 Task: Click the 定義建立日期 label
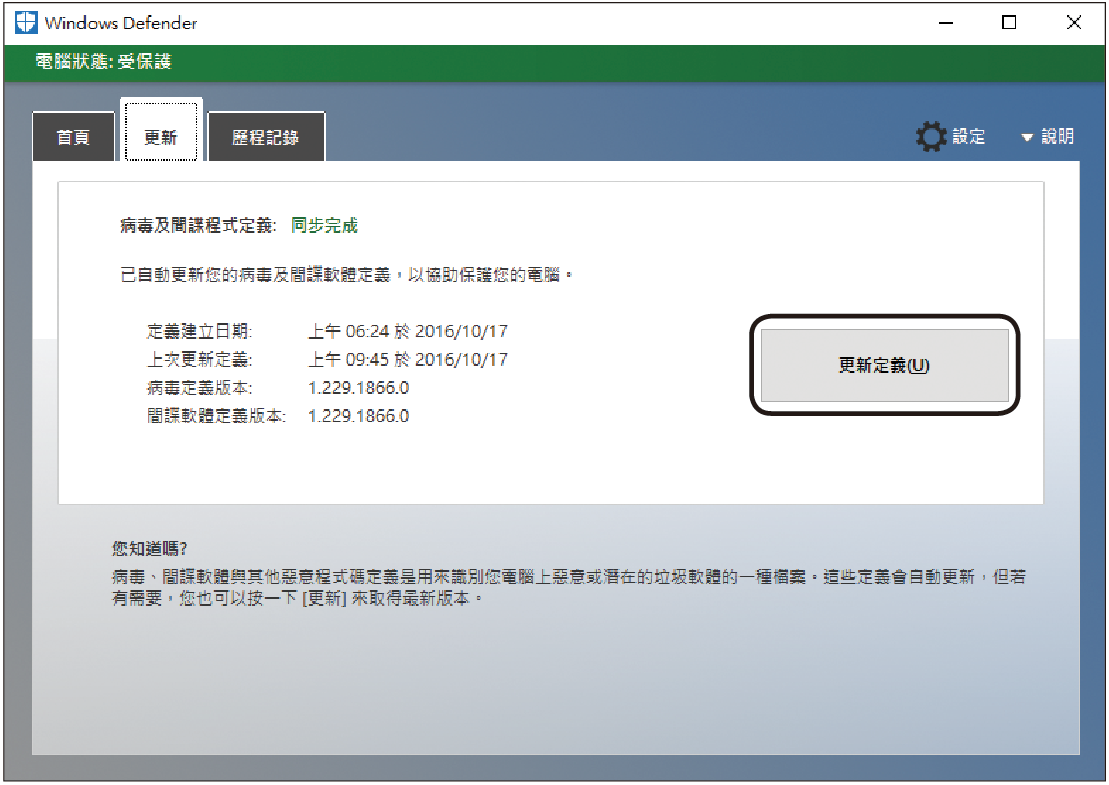[x=199, y=331]
